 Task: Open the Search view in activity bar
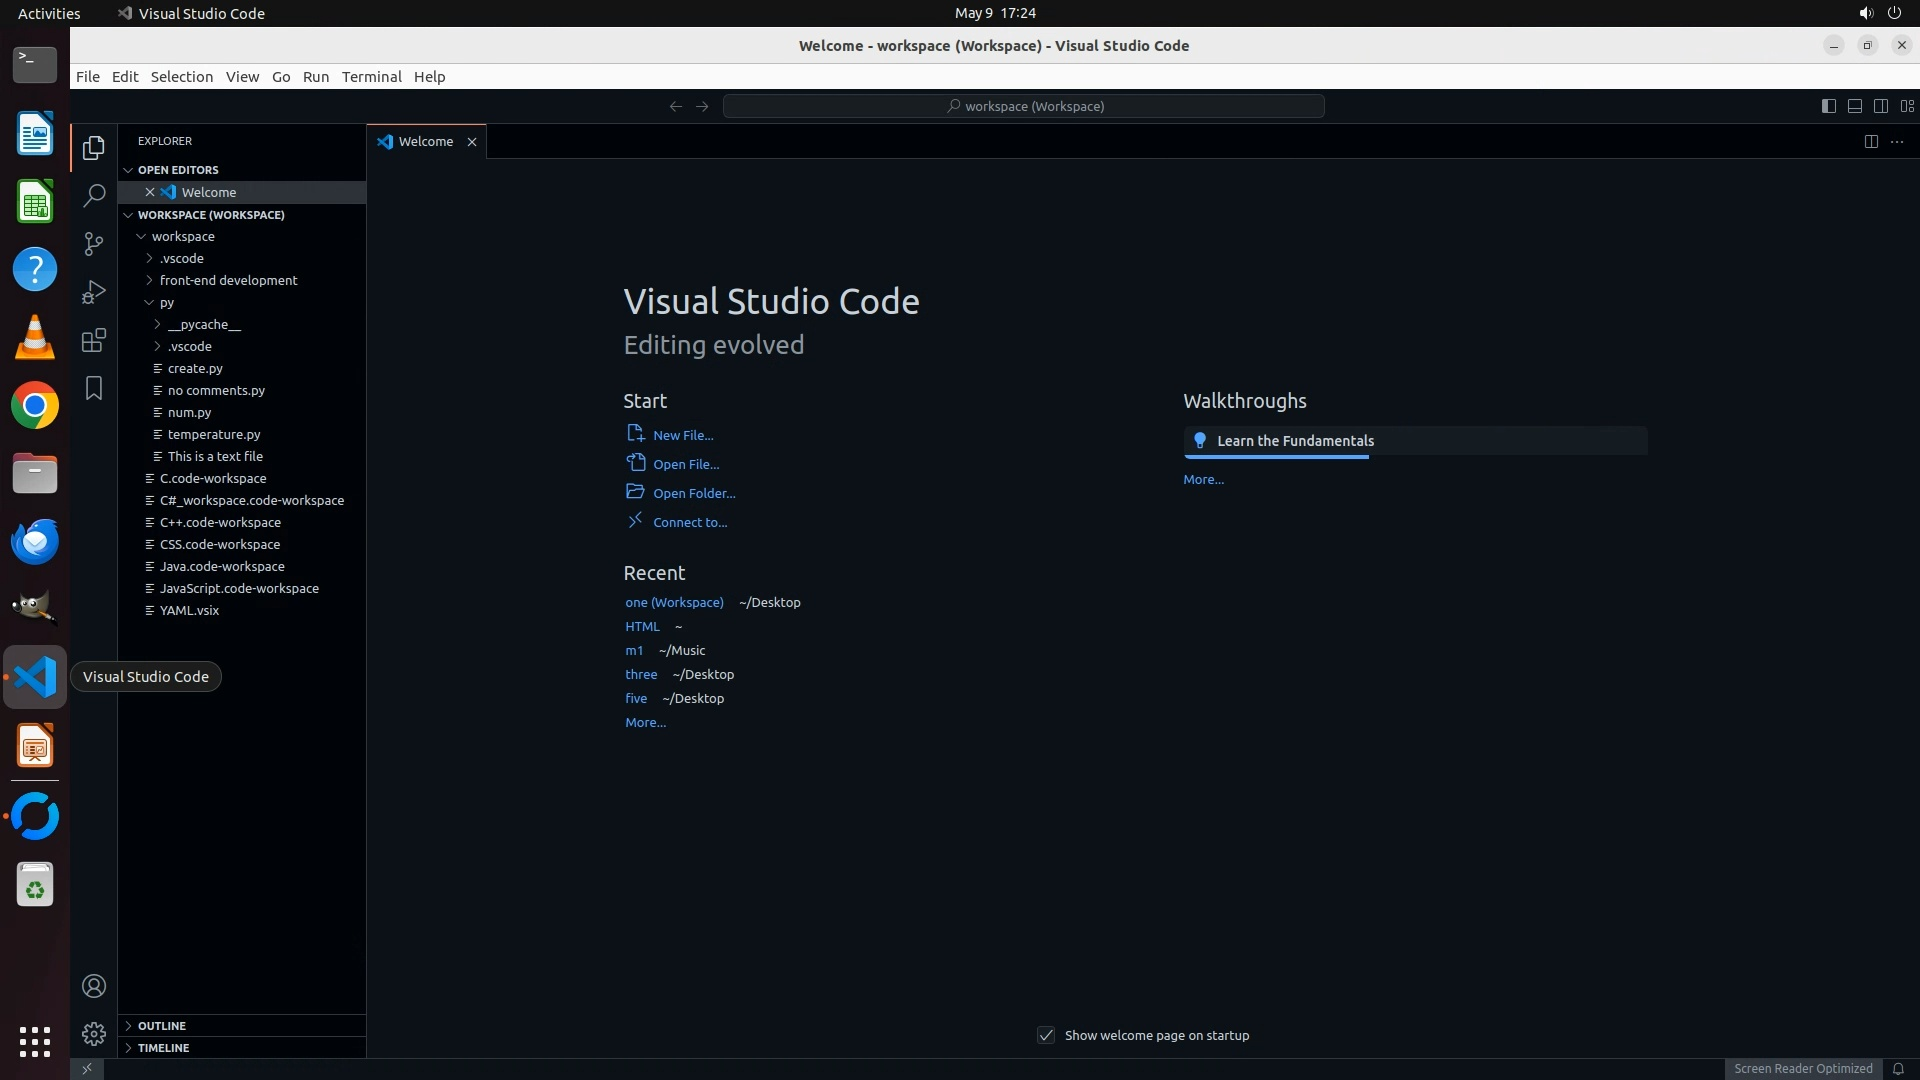click(x=94, y=195)
